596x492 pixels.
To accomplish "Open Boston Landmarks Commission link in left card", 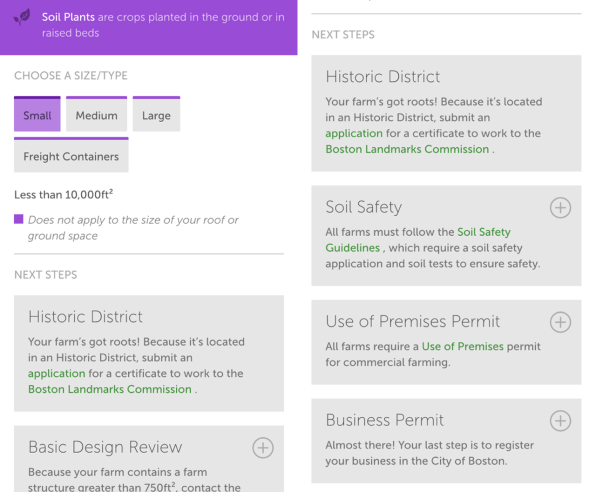I will tap(110, 389).
